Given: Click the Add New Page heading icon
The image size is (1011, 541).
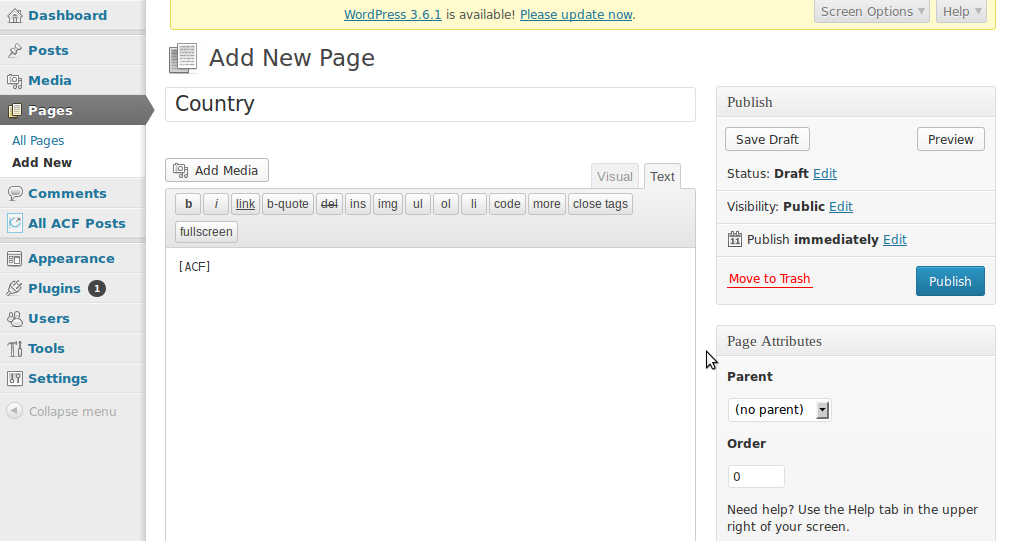Looking at the screenshot, I should 183,58.
